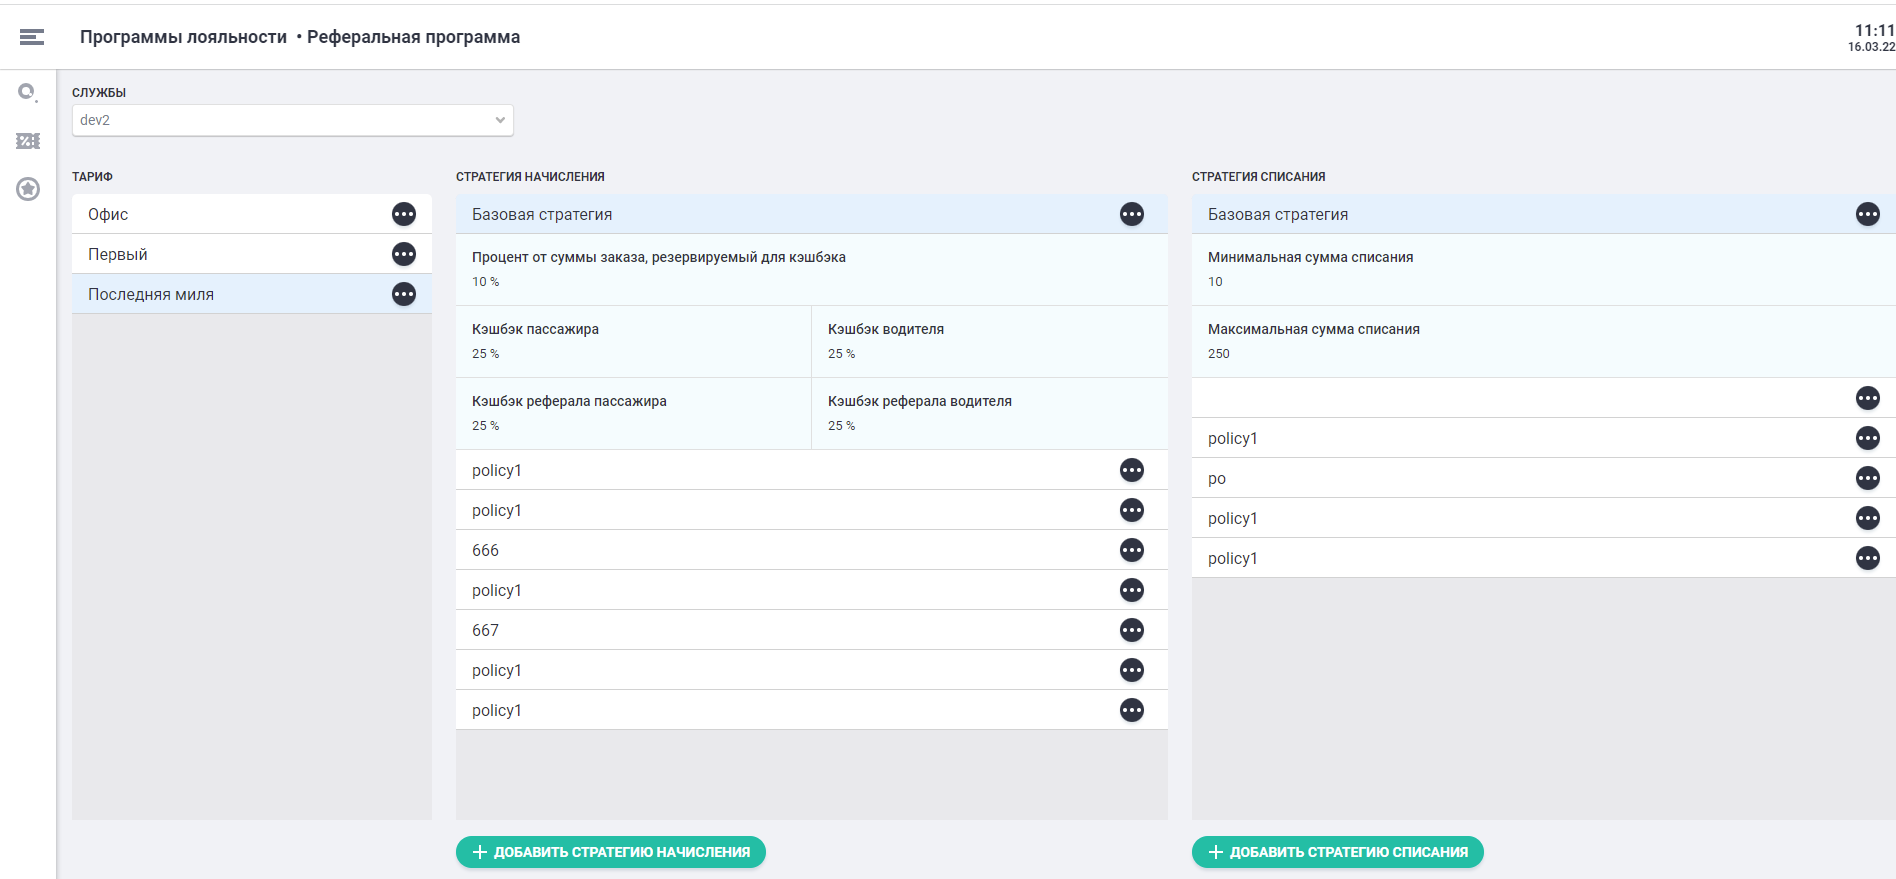The width and height of the screenshot is (1896, 879).
Task: Open the hamburger navigation menu
Action: [x=31, y=37]
